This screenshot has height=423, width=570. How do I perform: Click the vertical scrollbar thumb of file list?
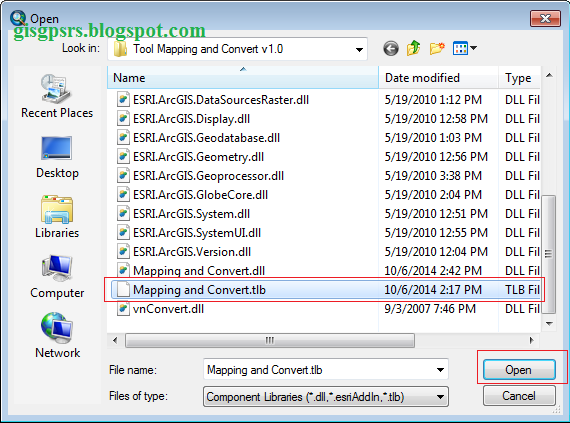[549, 254]
